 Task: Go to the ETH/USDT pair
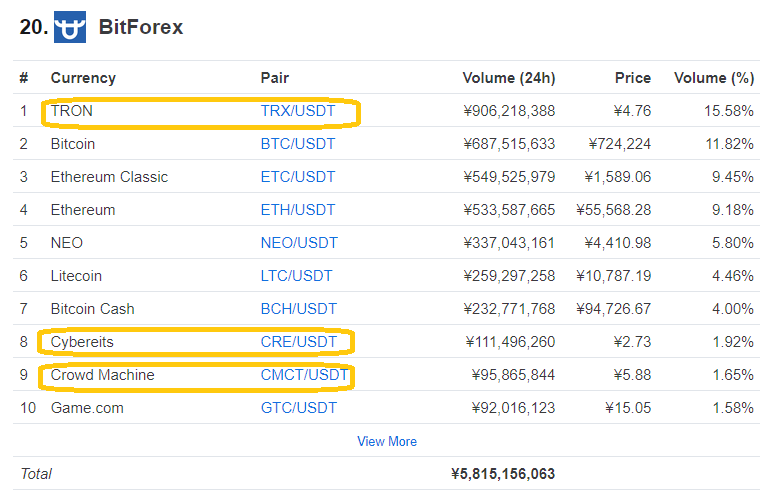pos(298,210)
